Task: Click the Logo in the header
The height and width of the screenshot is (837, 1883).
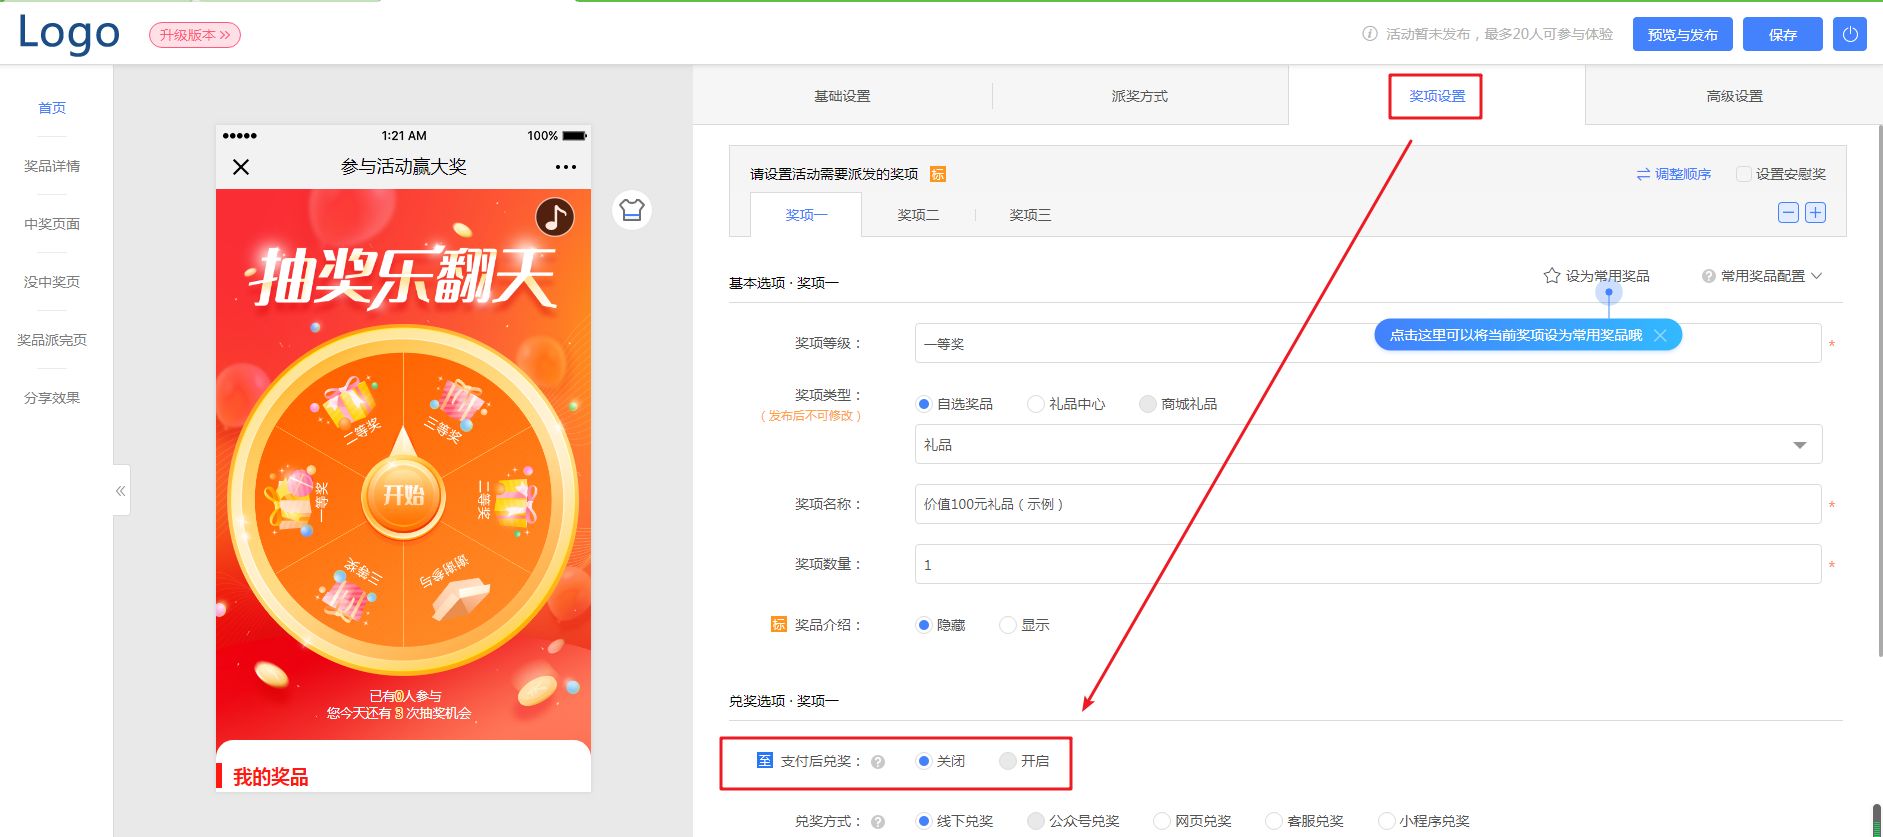Action: tap(69, 34)
